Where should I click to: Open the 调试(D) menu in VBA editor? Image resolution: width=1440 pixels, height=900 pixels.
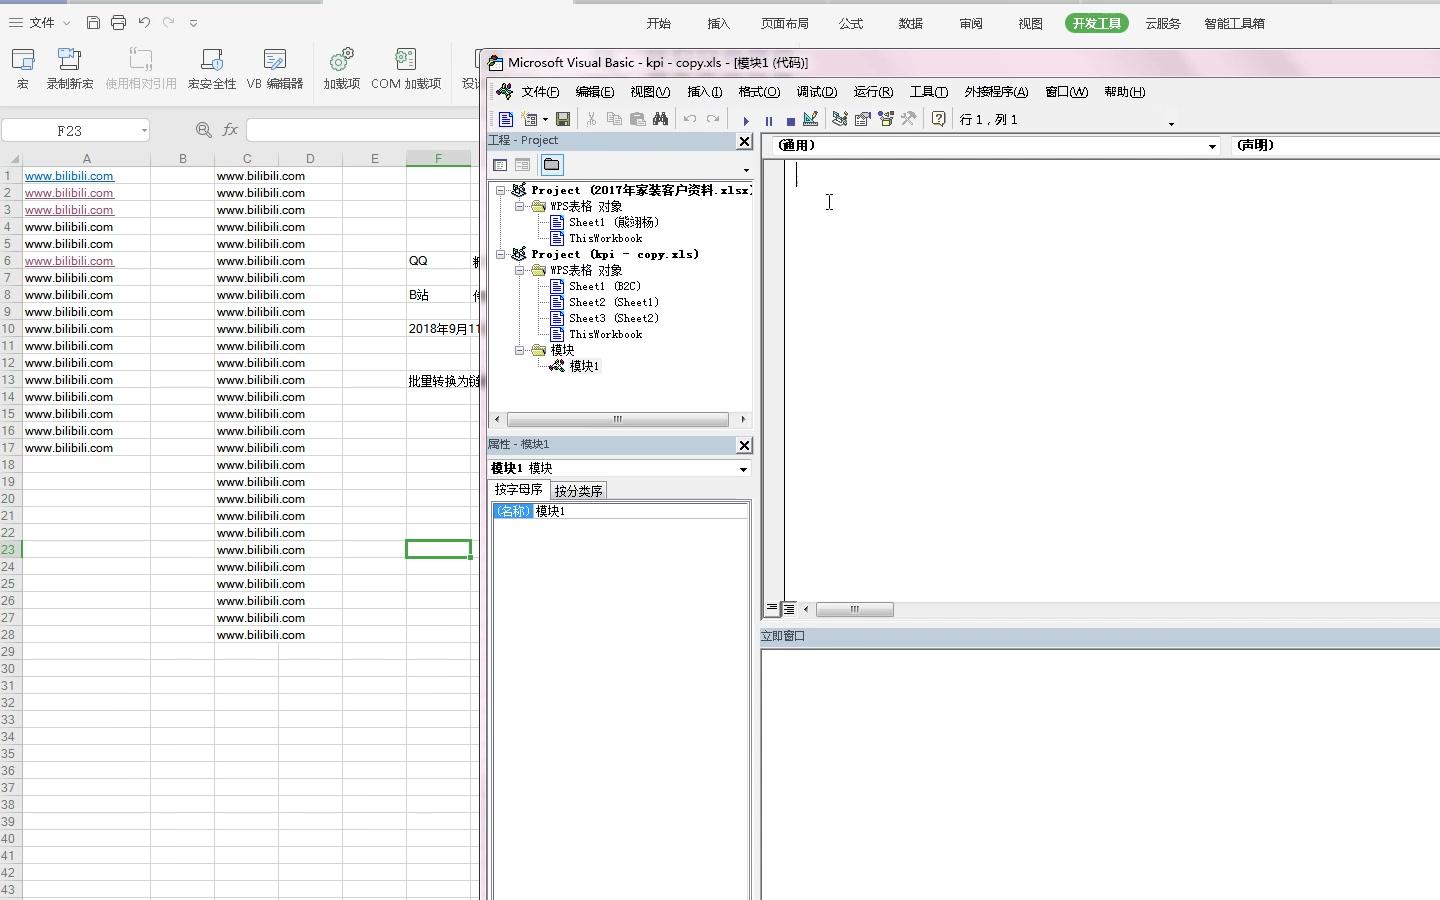click(x=817, y=92)
